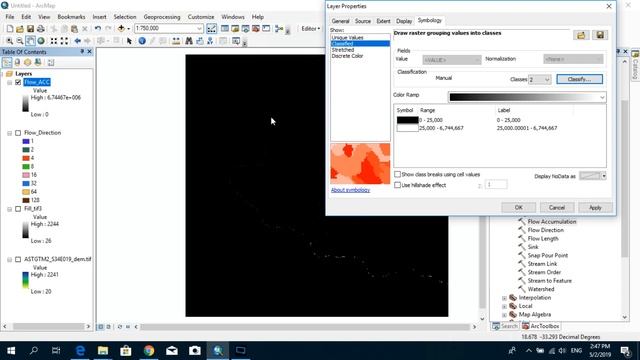Open the About symbology link
The height and width of the screenshot is (360, 640).
[350, 190]
